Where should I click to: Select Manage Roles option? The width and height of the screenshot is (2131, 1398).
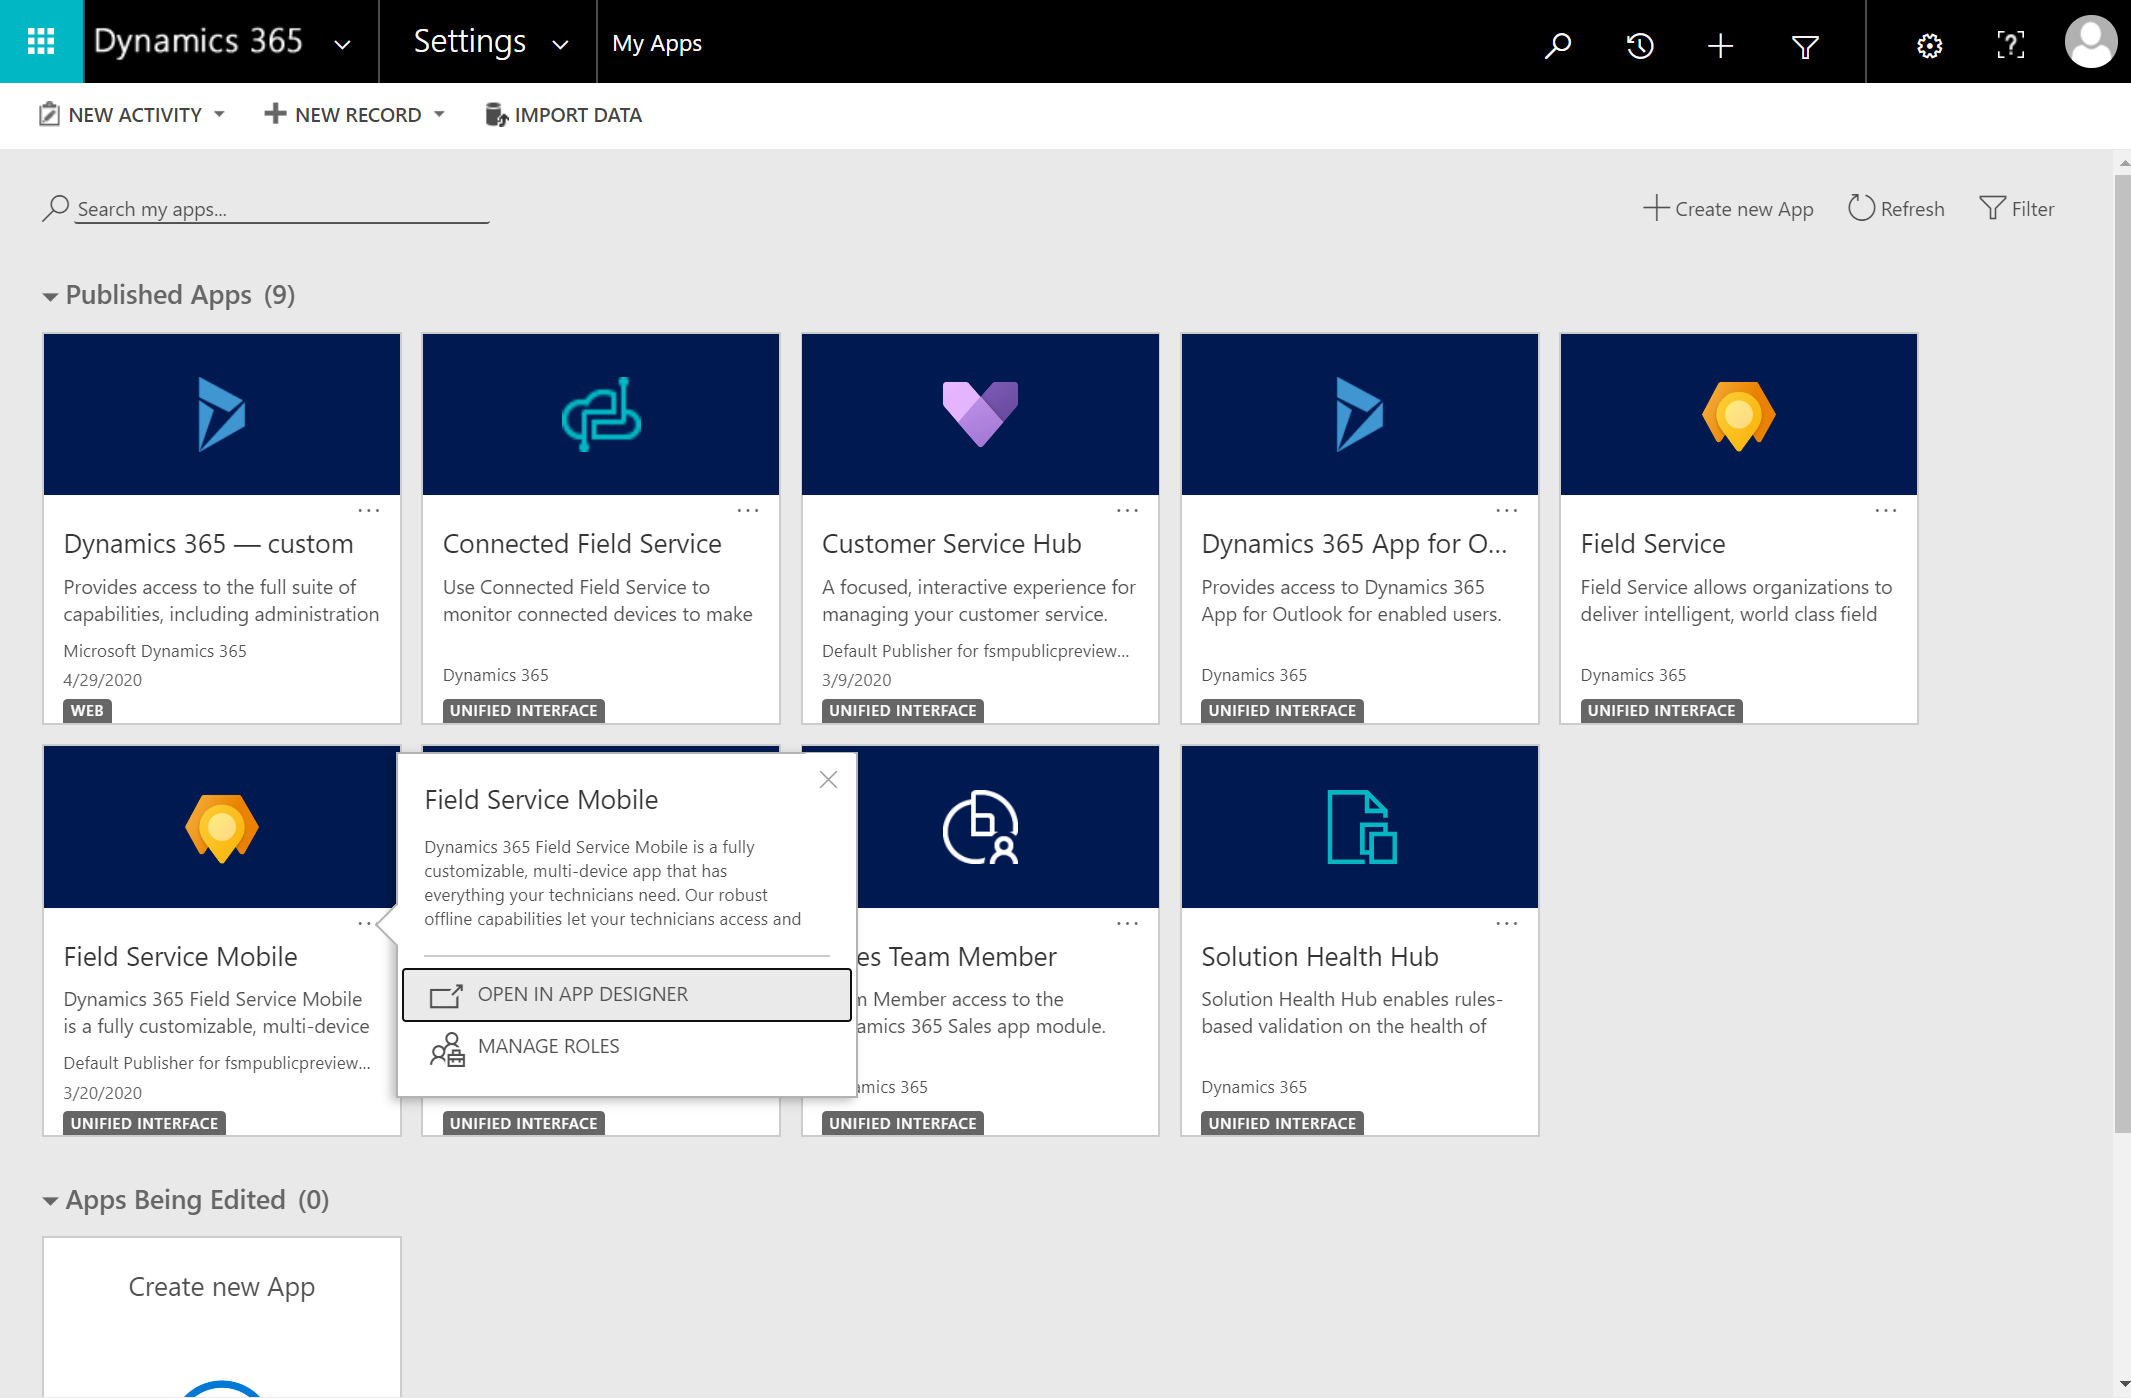(627, 1047)
